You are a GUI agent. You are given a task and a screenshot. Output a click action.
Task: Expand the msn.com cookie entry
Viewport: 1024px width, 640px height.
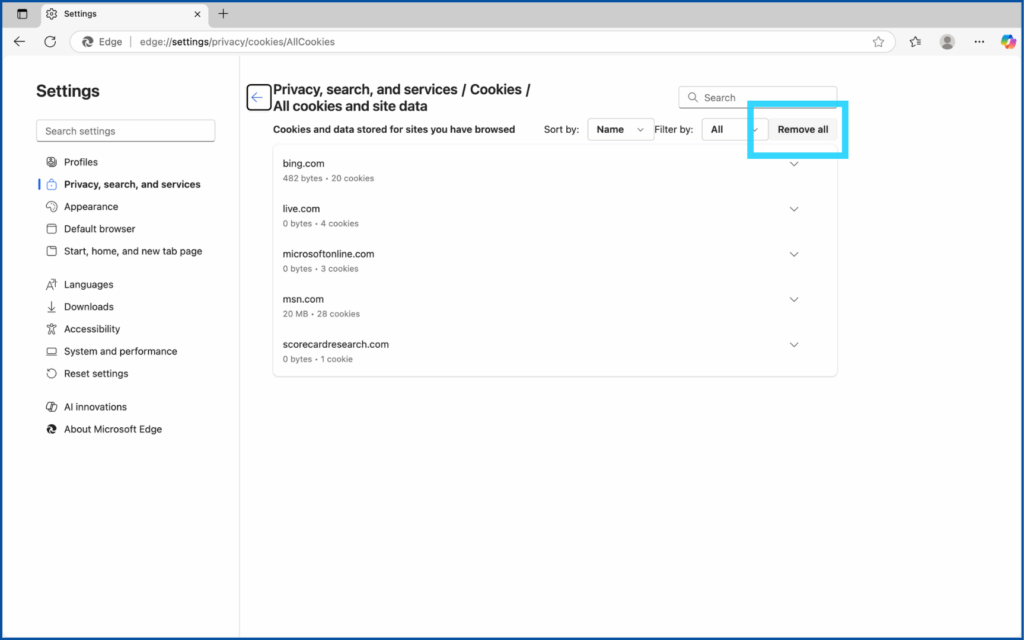[x=794, y=299]
